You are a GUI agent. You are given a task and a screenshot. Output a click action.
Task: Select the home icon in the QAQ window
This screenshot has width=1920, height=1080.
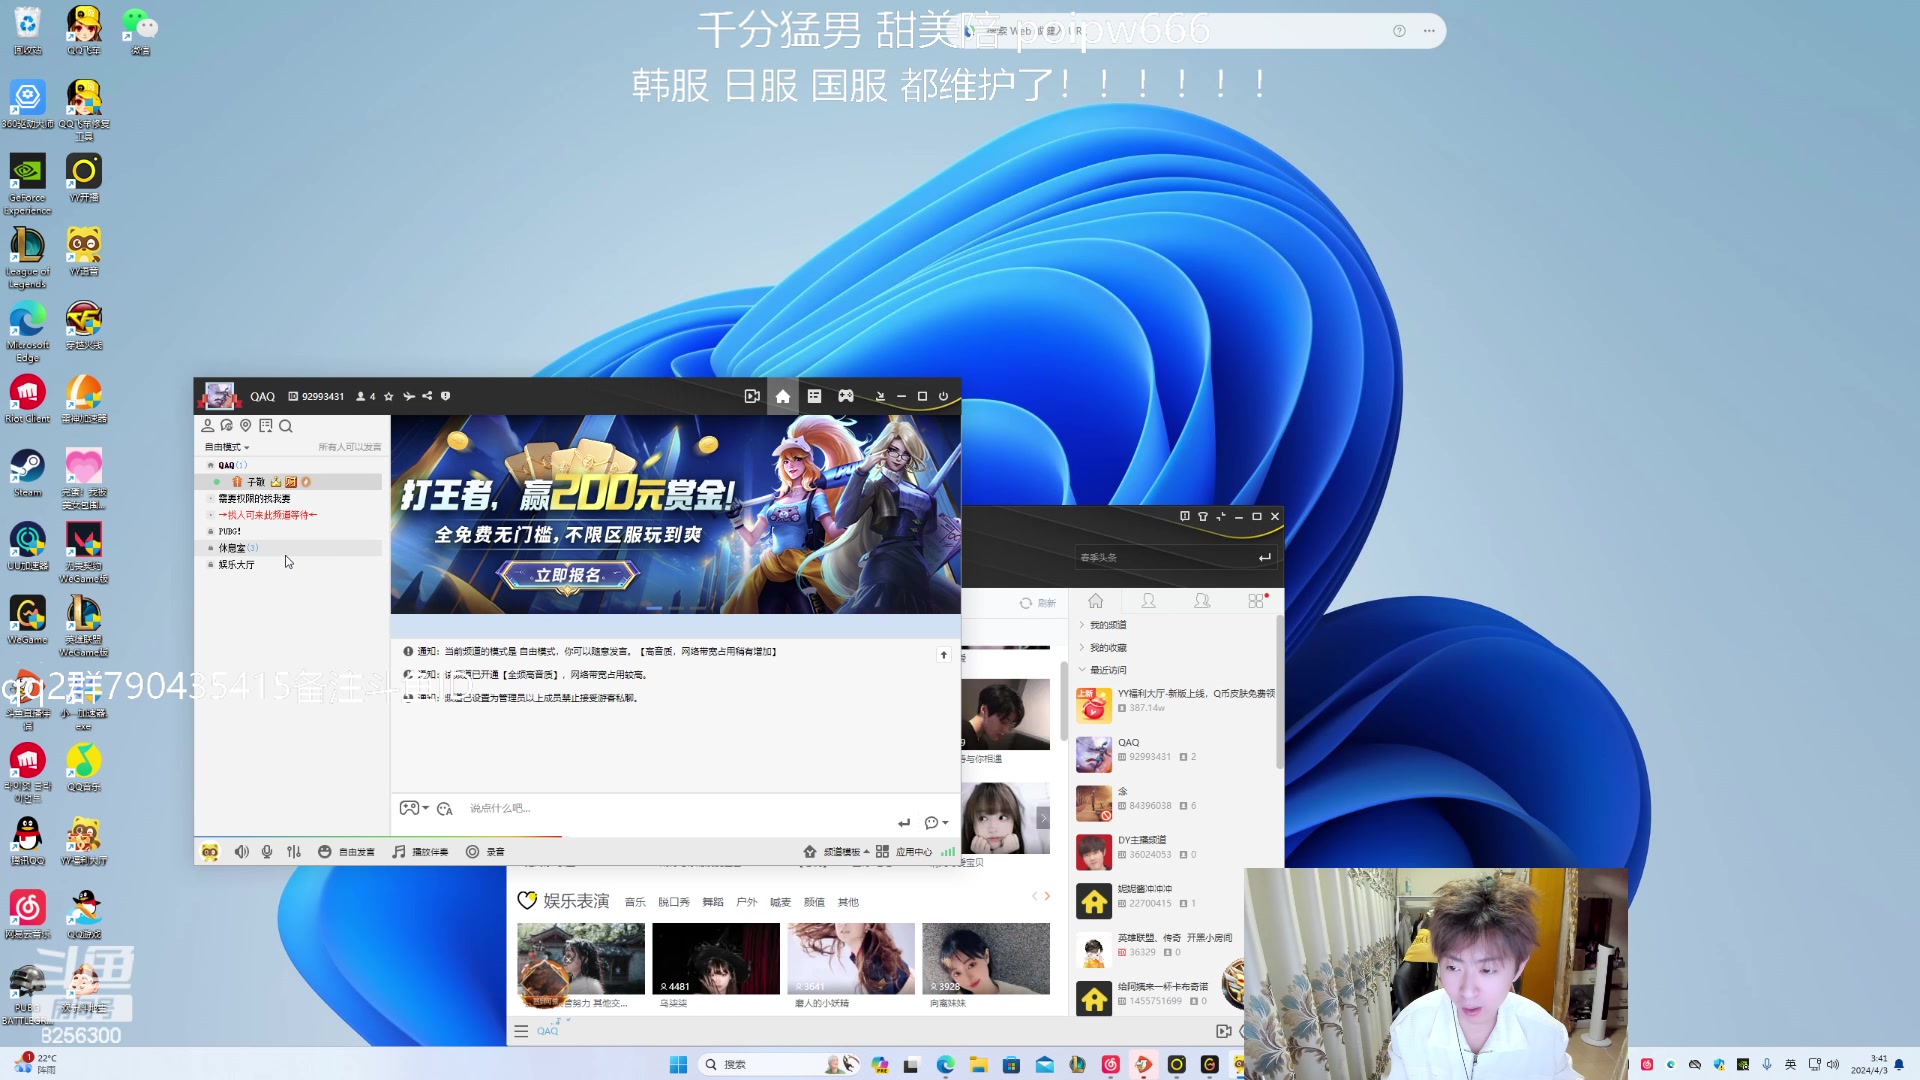[x=783, y=396]
